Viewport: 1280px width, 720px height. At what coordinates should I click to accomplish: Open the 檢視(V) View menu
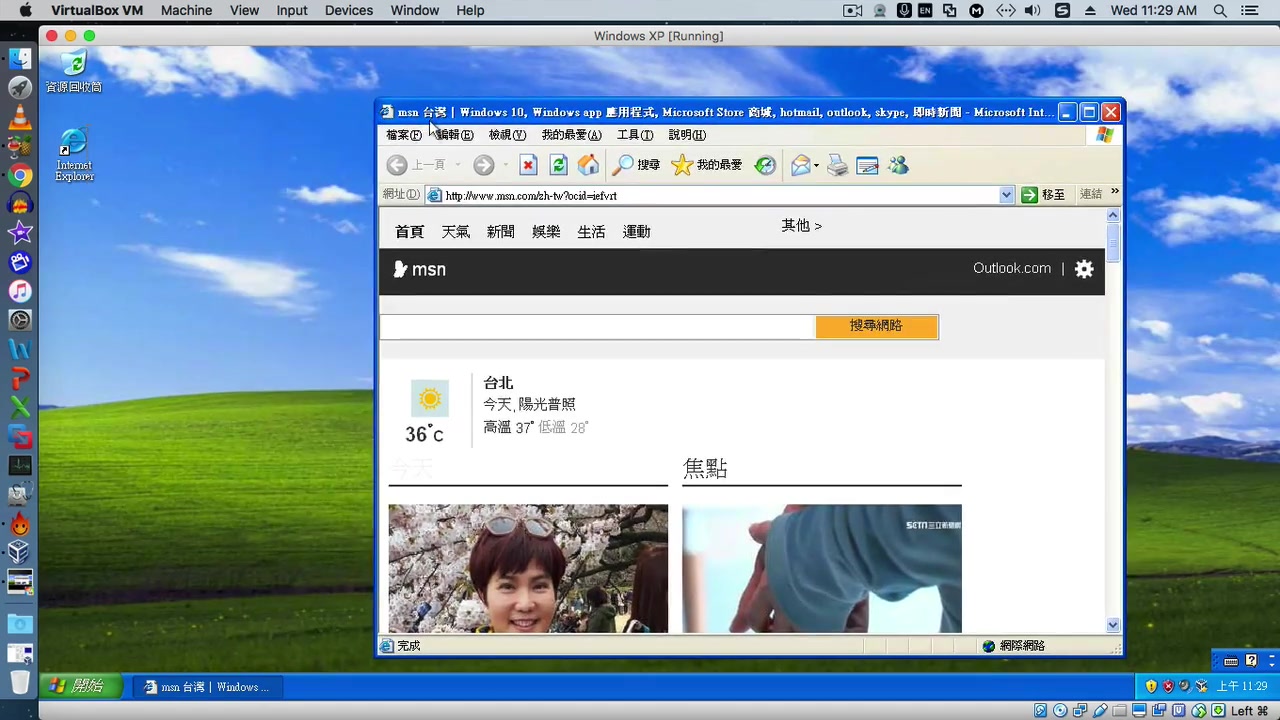pyautogui.click(x=507, y=135)
